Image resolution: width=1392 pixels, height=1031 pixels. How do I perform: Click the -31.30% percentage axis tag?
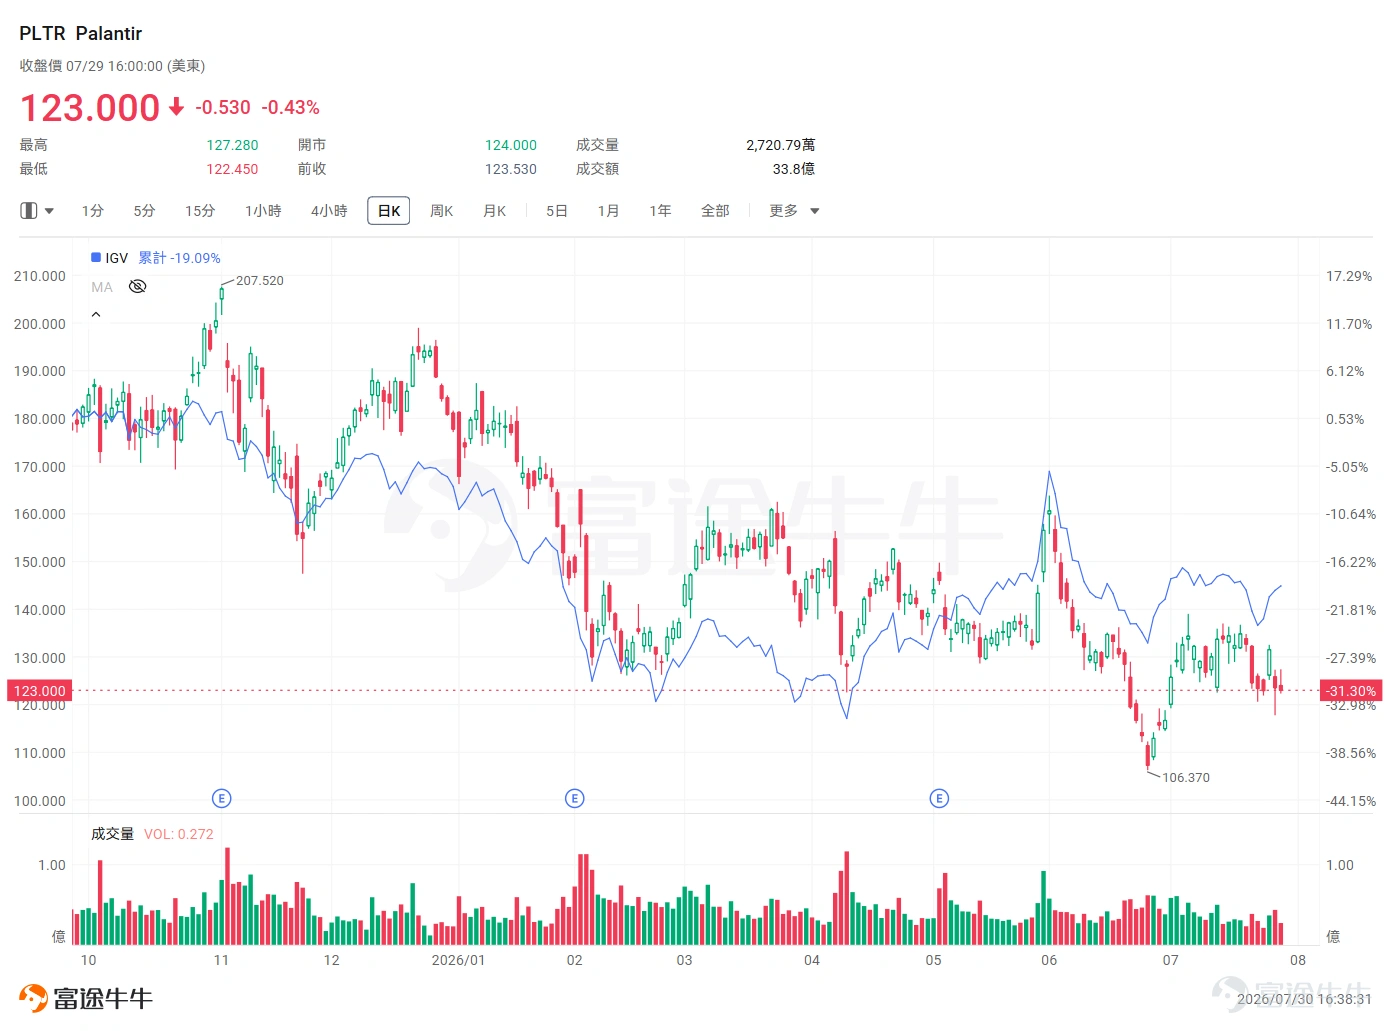[1351, 691]
